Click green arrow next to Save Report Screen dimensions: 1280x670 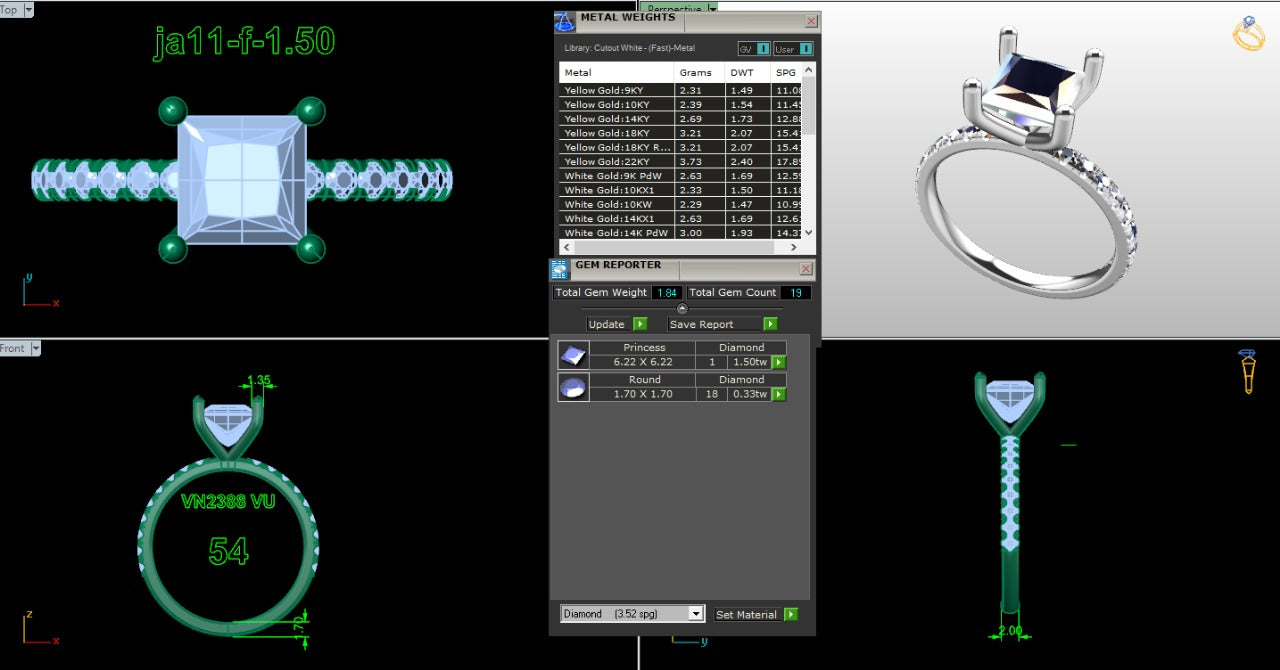click(x=770, y=324)
